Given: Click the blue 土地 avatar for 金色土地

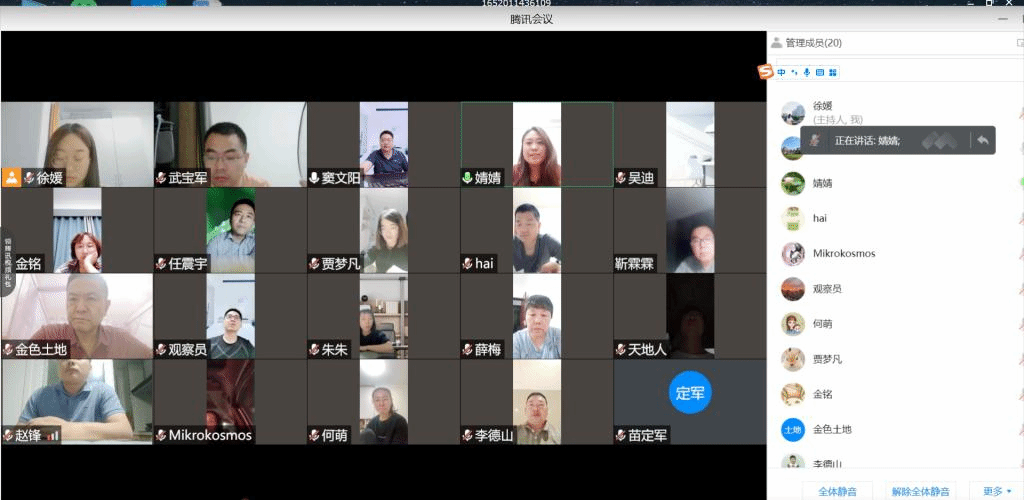Looking at the screenshot, I should click(x=793, y=430).
